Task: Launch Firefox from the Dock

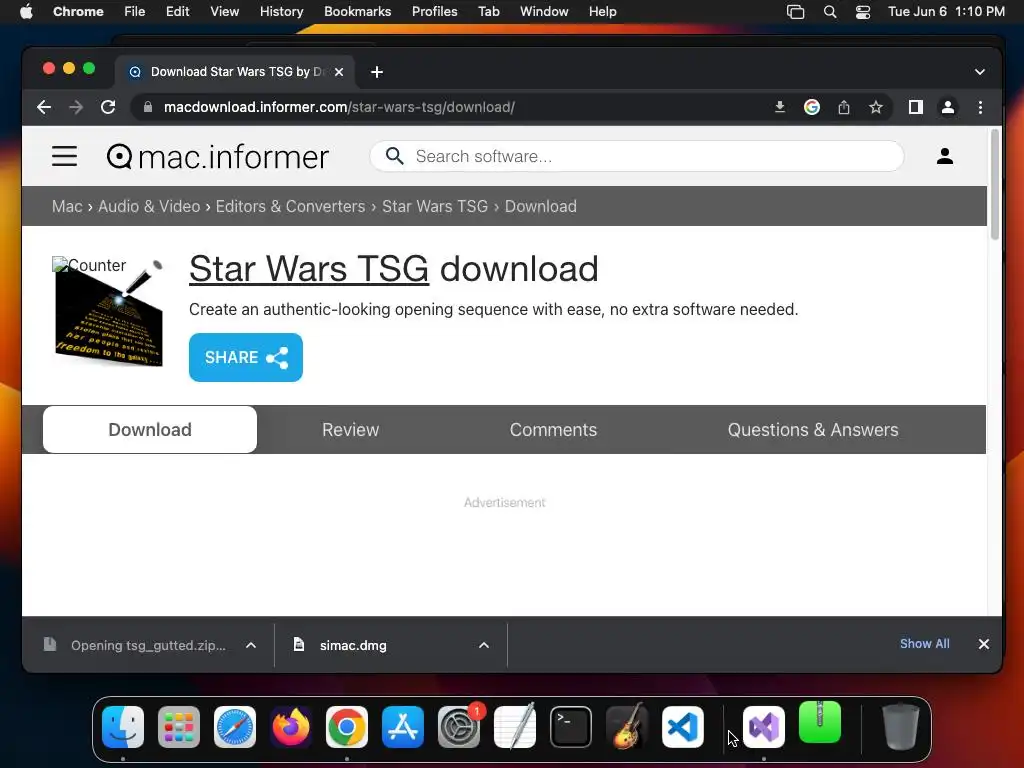Action: click(x=291, y=727)
